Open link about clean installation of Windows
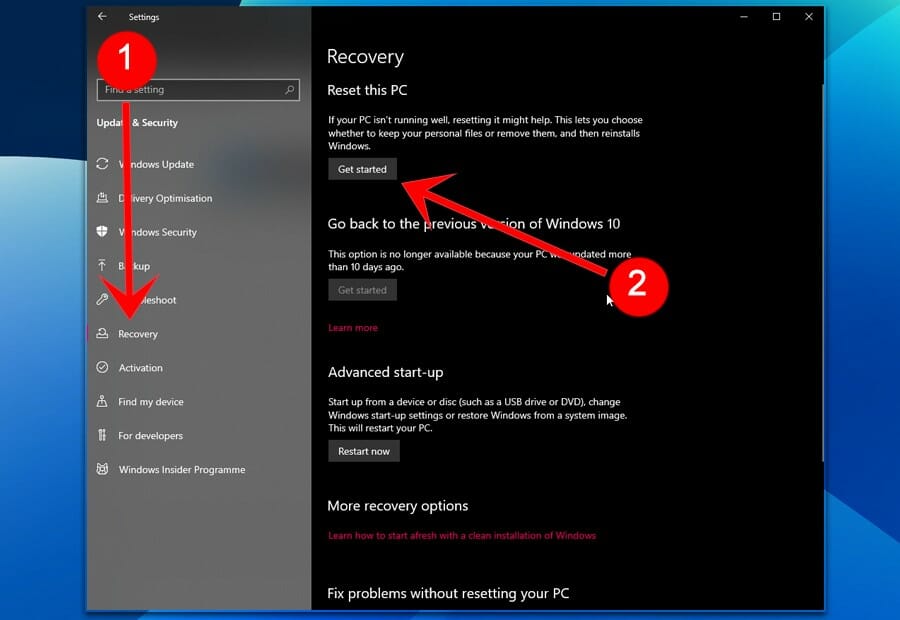Image resolution: width=900 pixels, height=620 pixels. click(462, 536)
